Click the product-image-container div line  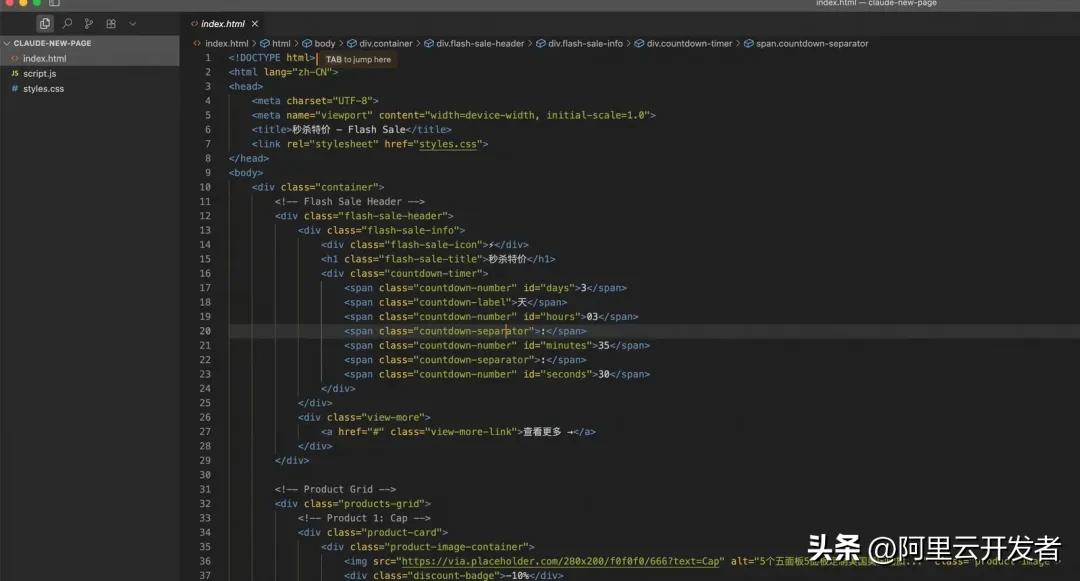(427, 547)
